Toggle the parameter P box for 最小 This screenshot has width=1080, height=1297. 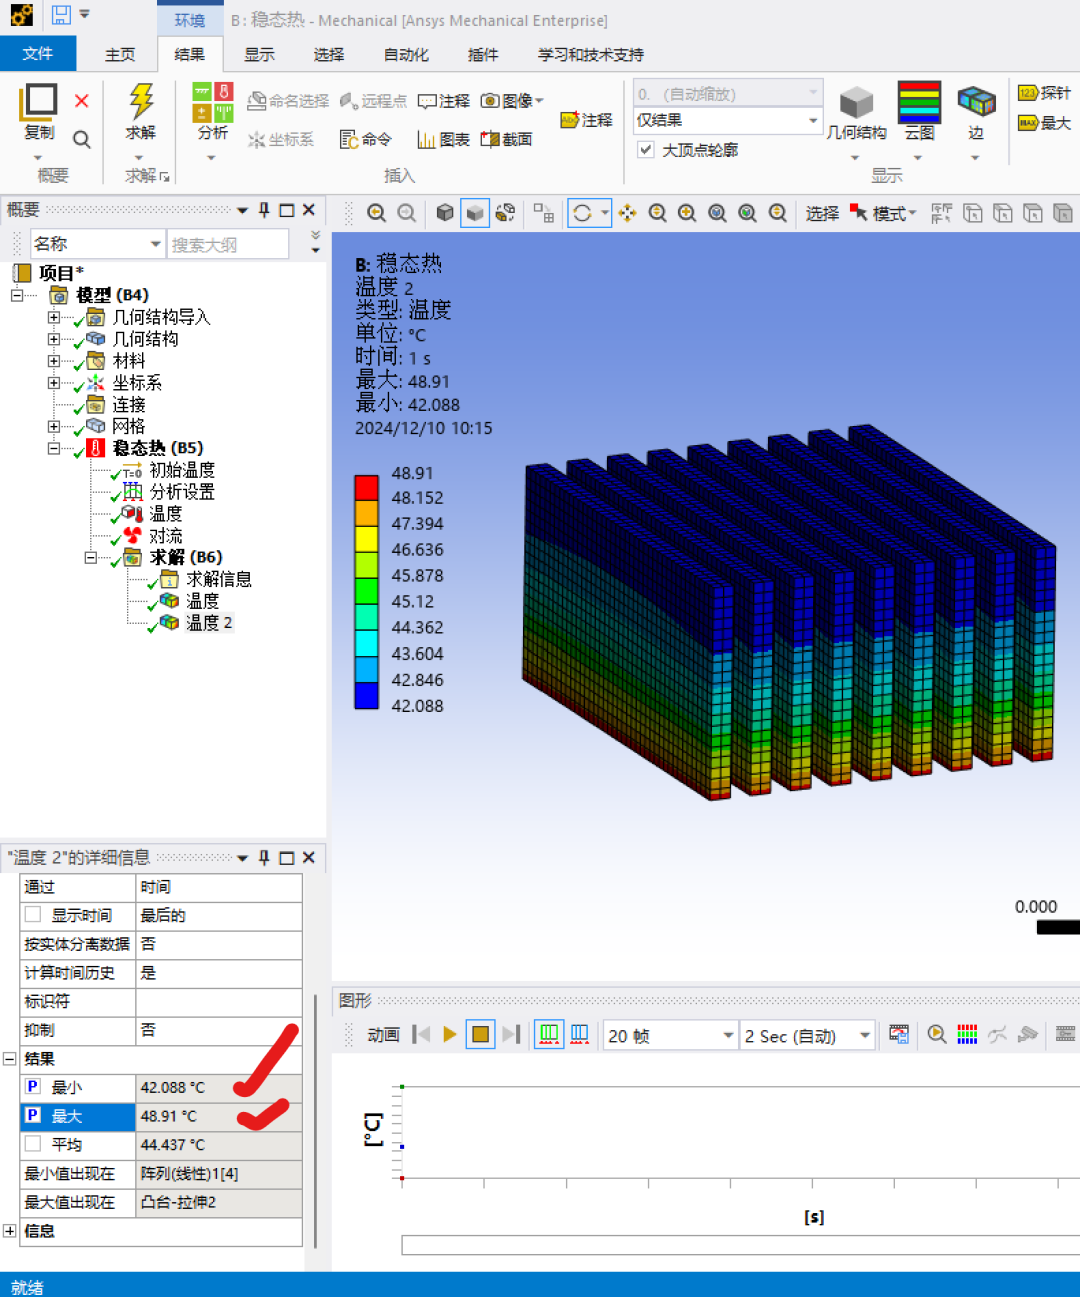[x=33, y=1087]
